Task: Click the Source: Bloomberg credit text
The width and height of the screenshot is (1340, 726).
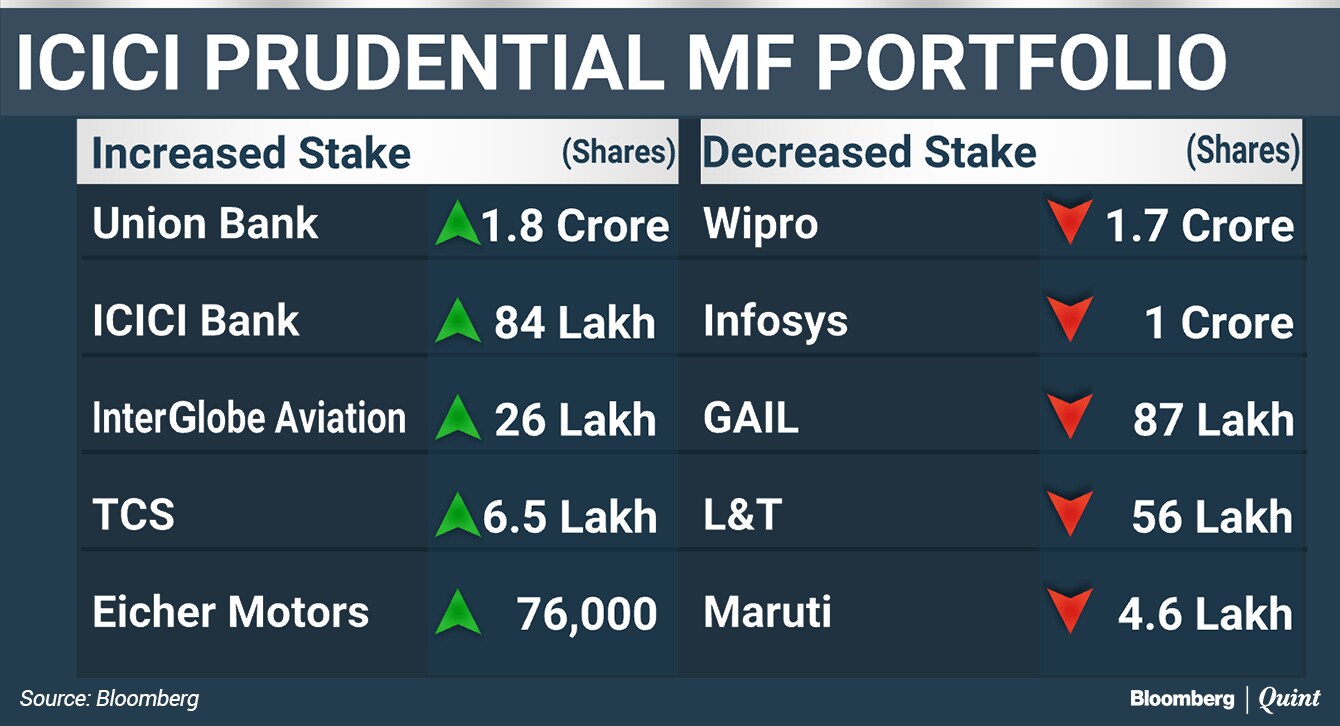Action: click(109, 699)
